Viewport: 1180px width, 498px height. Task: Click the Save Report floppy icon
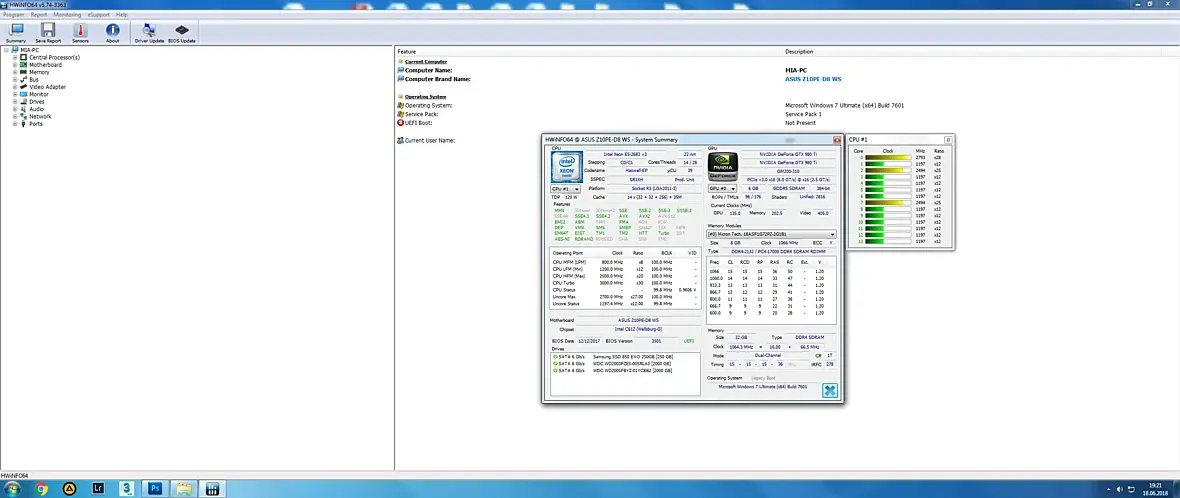48,33
